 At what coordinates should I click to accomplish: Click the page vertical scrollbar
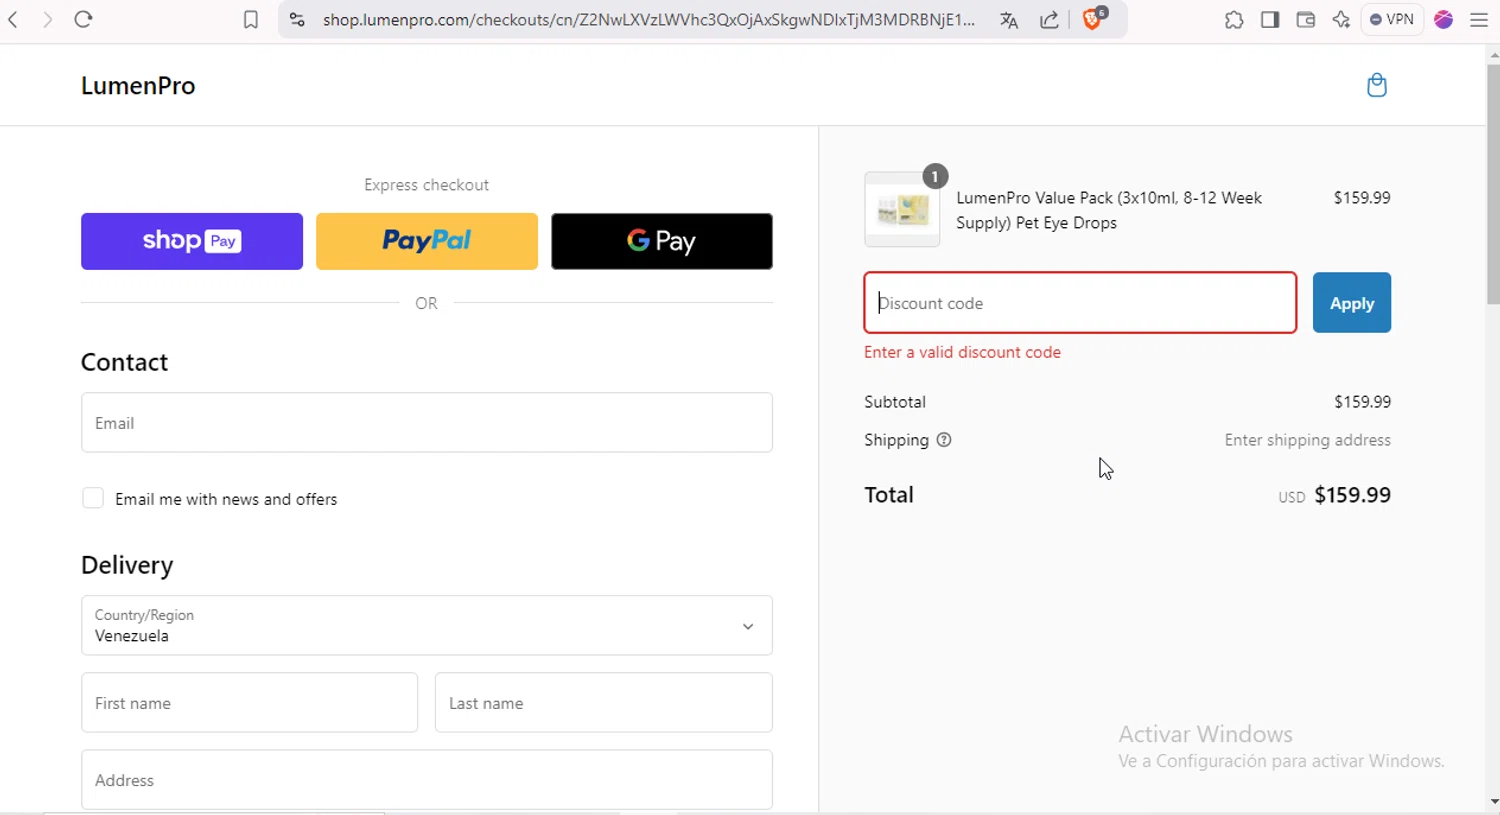tap(1493, 183)
